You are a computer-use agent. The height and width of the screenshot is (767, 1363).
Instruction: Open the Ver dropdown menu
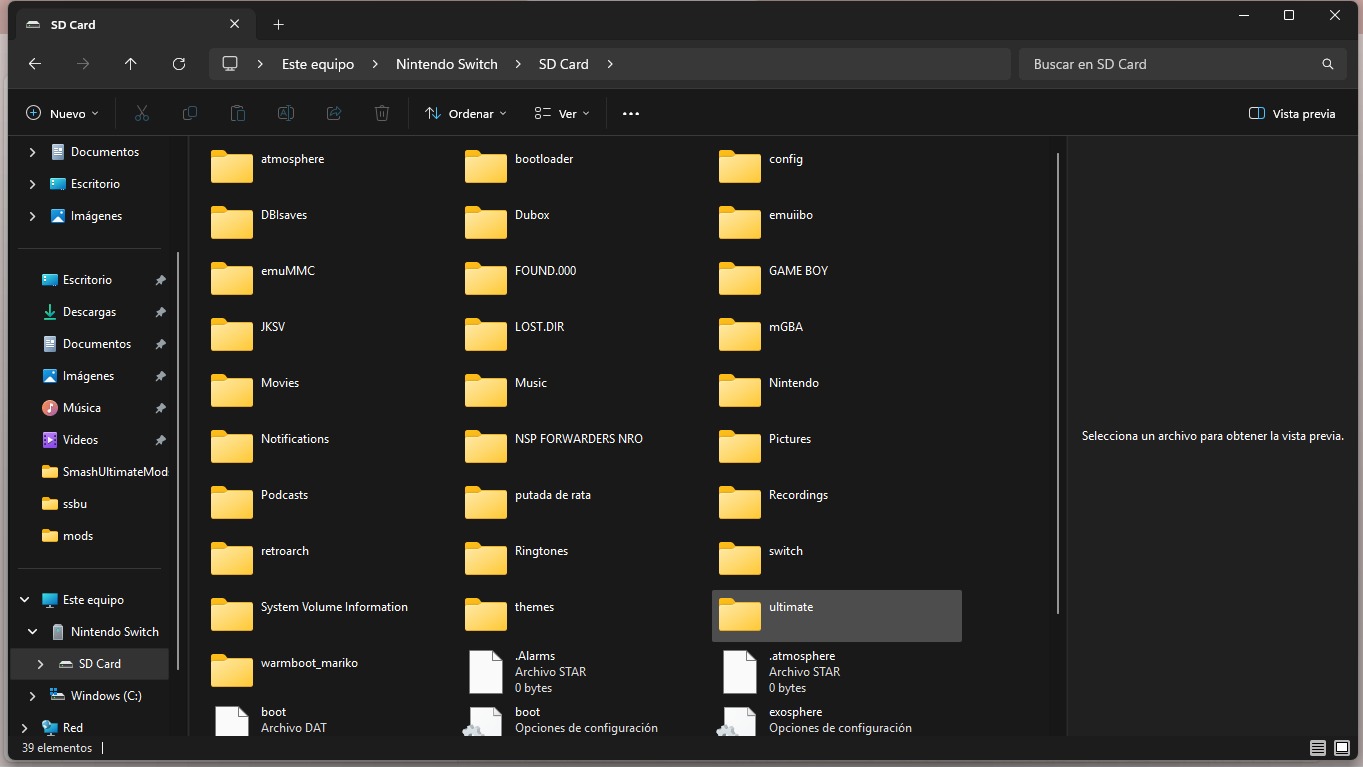tap(562, 114)
